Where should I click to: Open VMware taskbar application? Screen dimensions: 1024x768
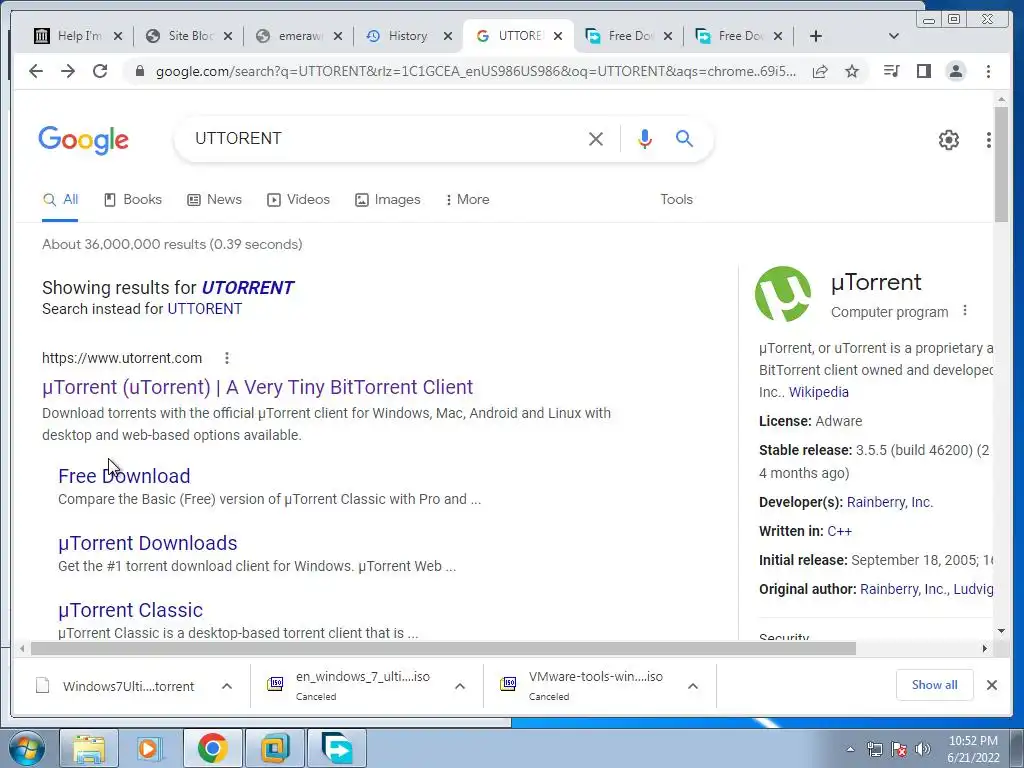click(275, 748)
